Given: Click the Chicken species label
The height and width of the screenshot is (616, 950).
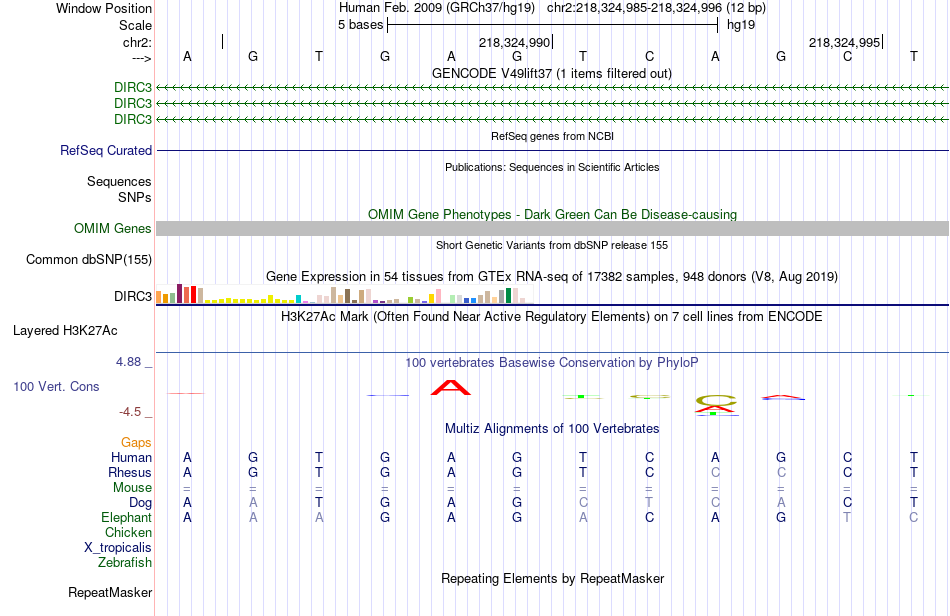Looking at the screenshot, I should 128,532.
